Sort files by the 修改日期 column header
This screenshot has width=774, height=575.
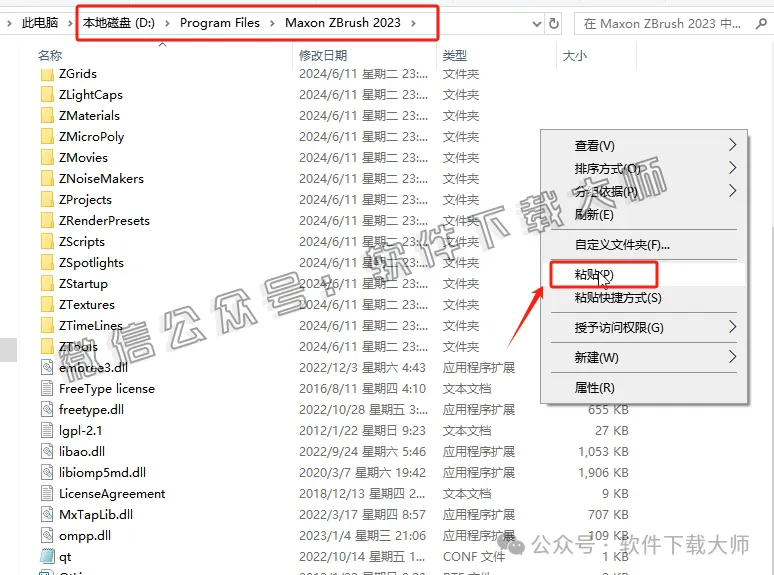[323, 56]
